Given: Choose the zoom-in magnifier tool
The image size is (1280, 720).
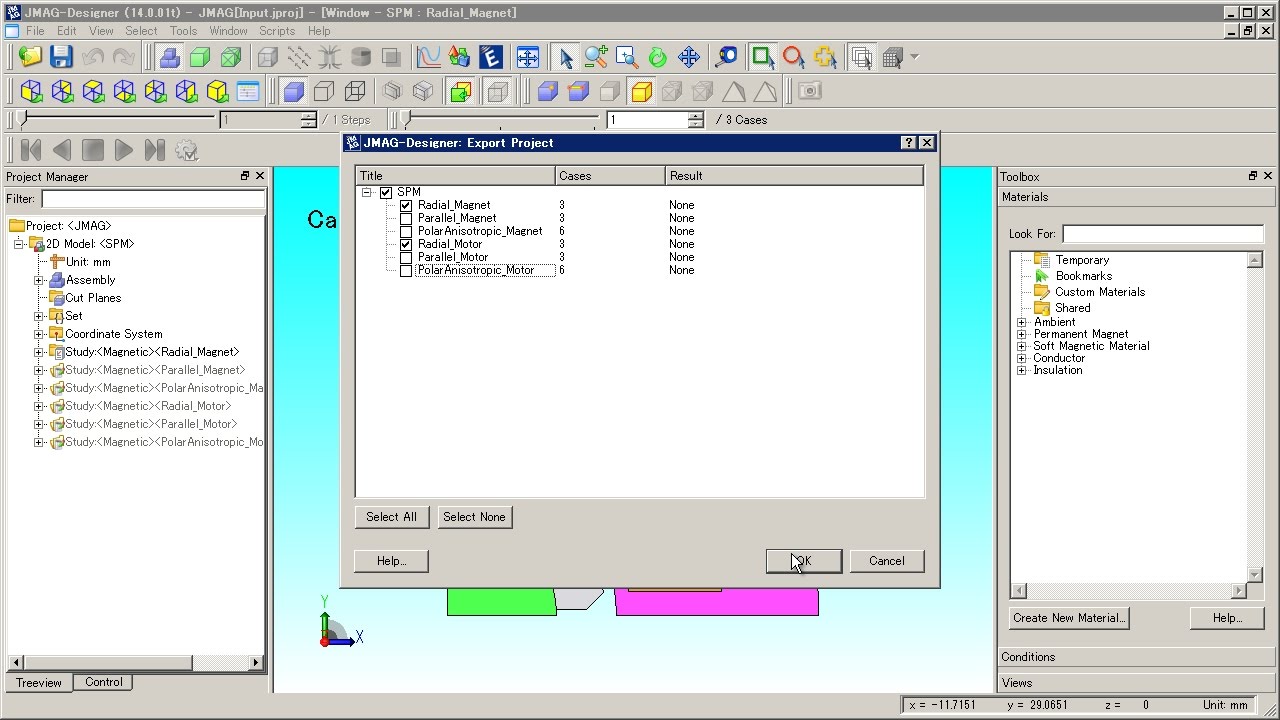Looking at the screenshot, I should click(596, 57).
